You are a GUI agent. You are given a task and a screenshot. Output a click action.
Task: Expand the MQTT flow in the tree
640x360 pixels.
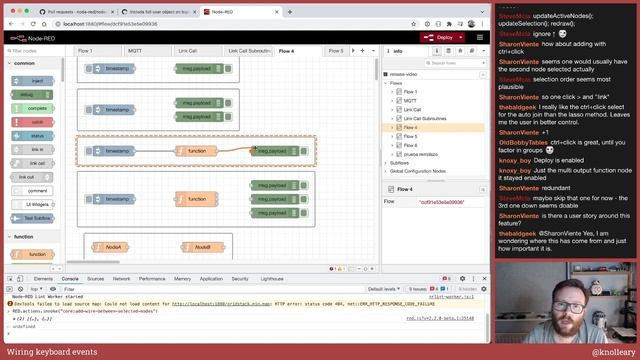(392, 101)
